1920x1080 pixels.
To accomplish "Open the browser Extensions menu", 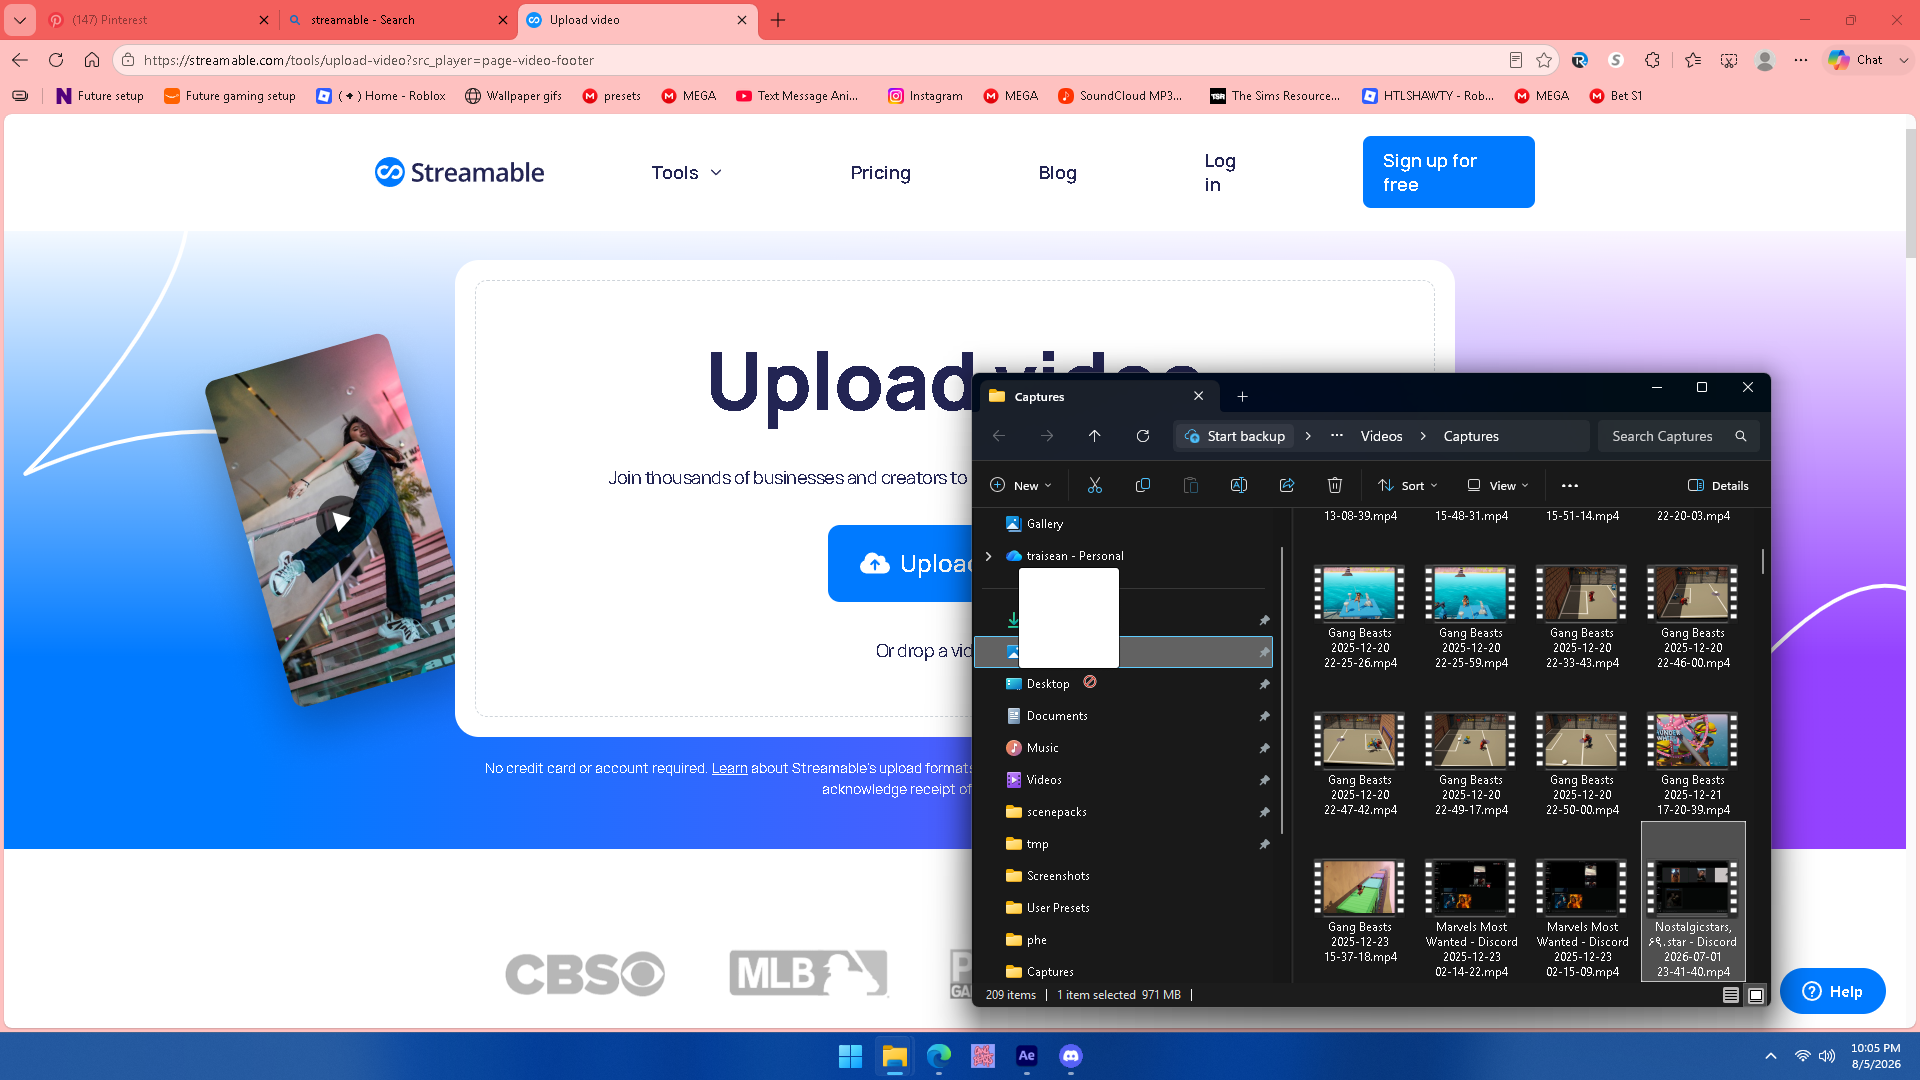I will 1652,60.
